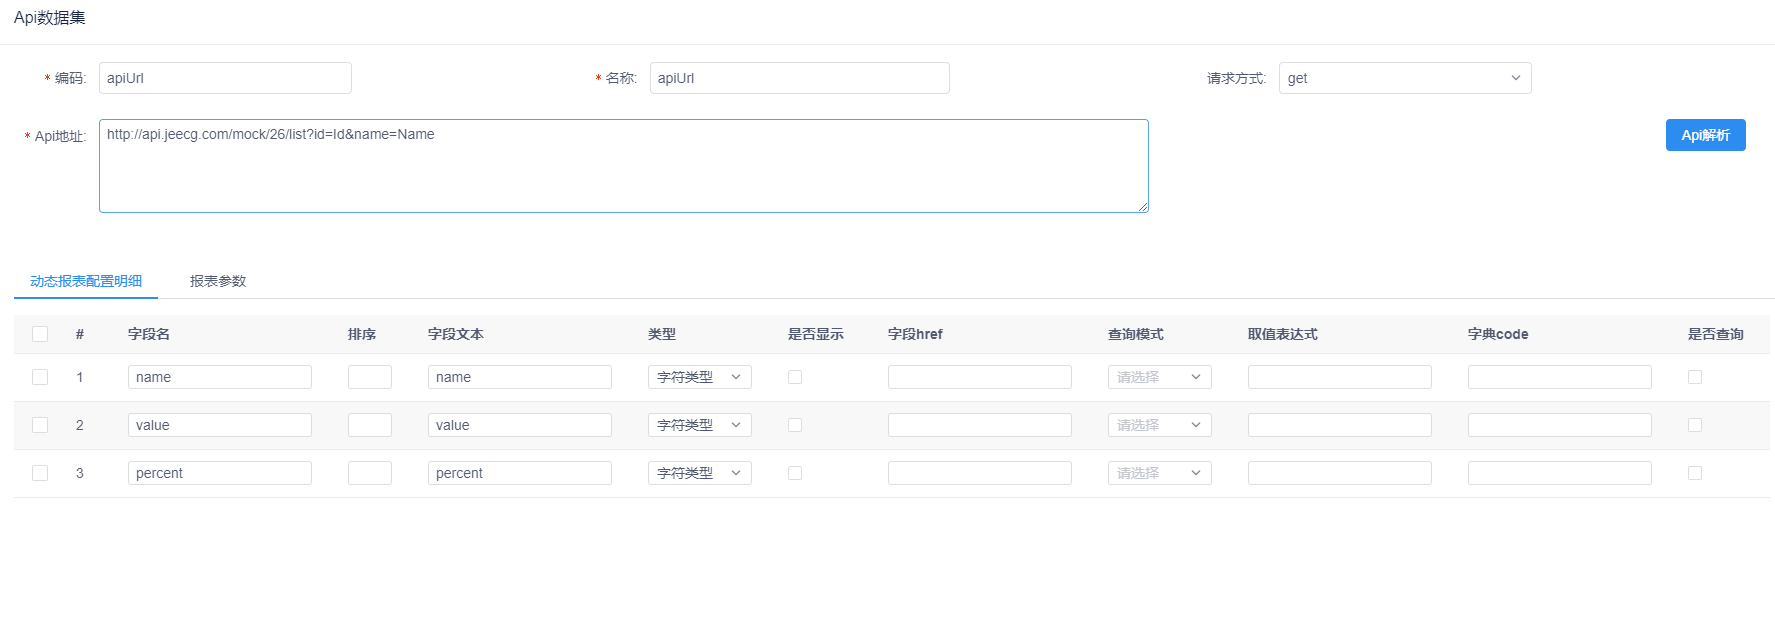The height and width of the screenshot is (626, 1775).
Task: Enable 是否显示 for percent row
Action: [795, 473]
